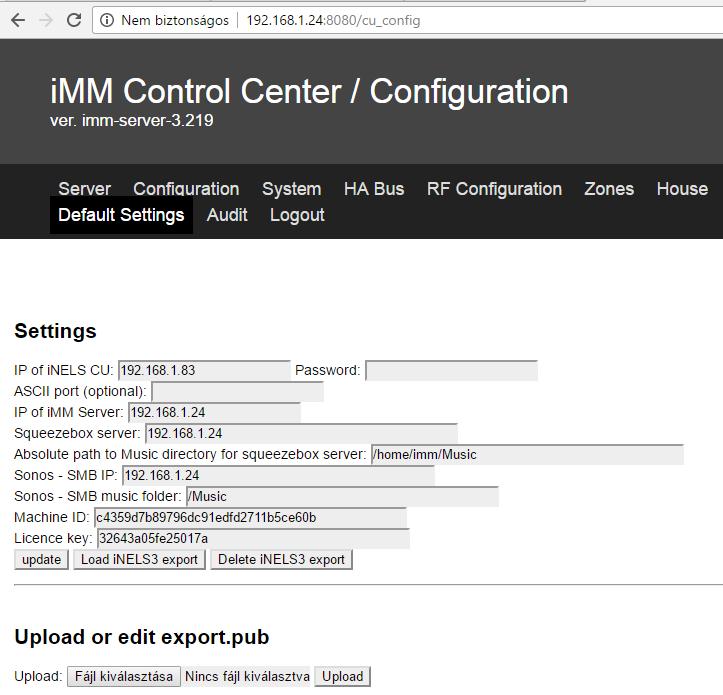
Task: Open the Zones menu item
Action: 609,189
